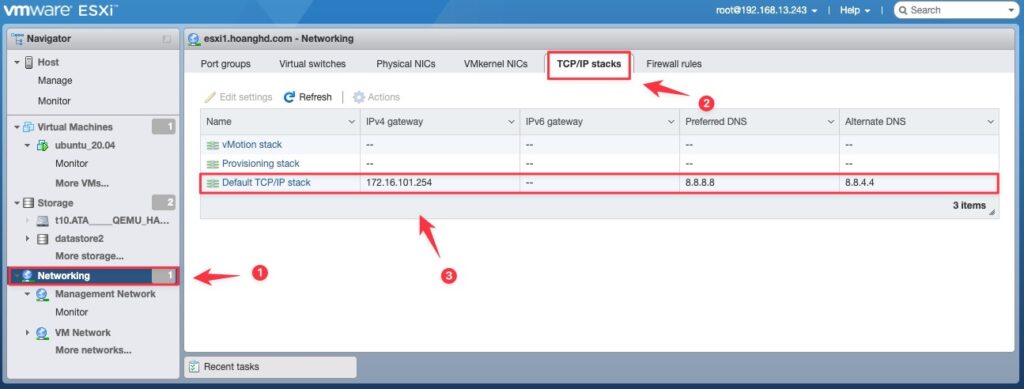Click the 8.8.8.8 preferred DNS cell
The width and height of the screenshot is (1024, 389).
coord(759,183)
